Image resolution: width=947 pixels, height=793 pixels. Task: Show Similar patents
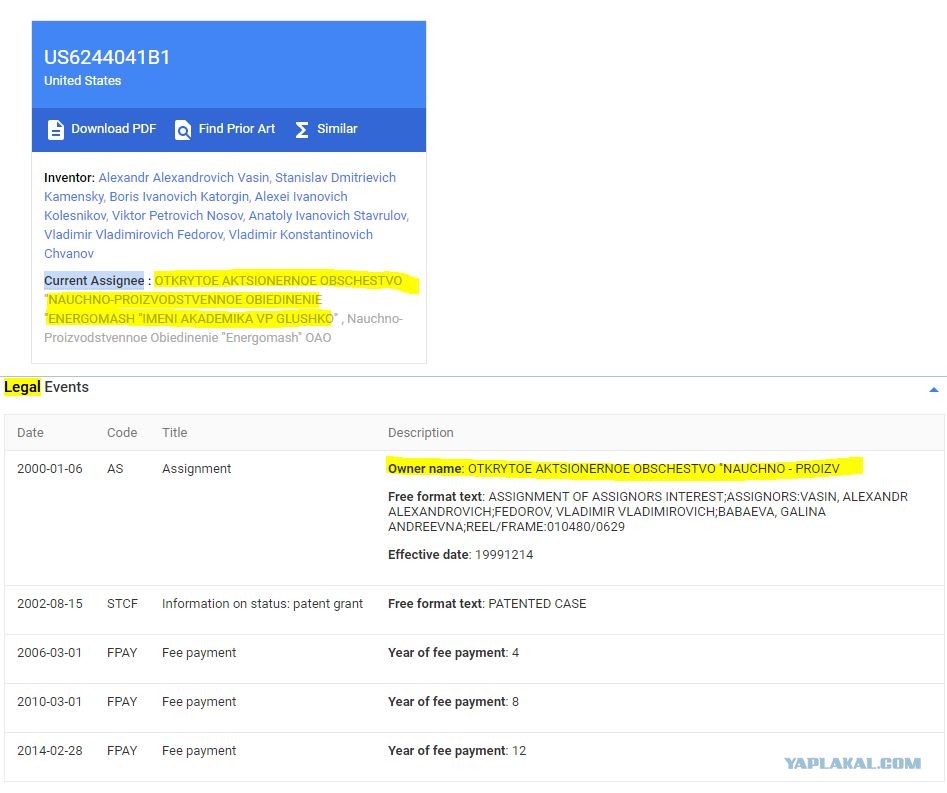(337, 129)
